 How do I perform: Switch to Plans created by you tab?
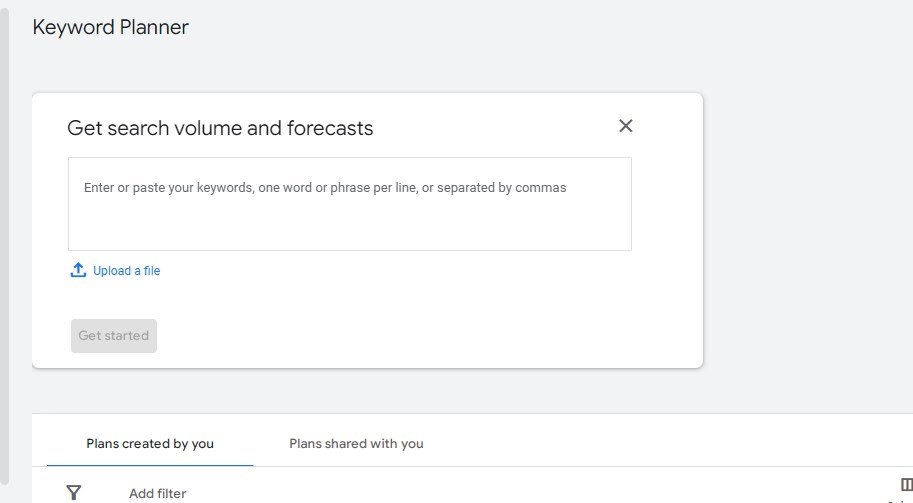[x=150, y=444]
